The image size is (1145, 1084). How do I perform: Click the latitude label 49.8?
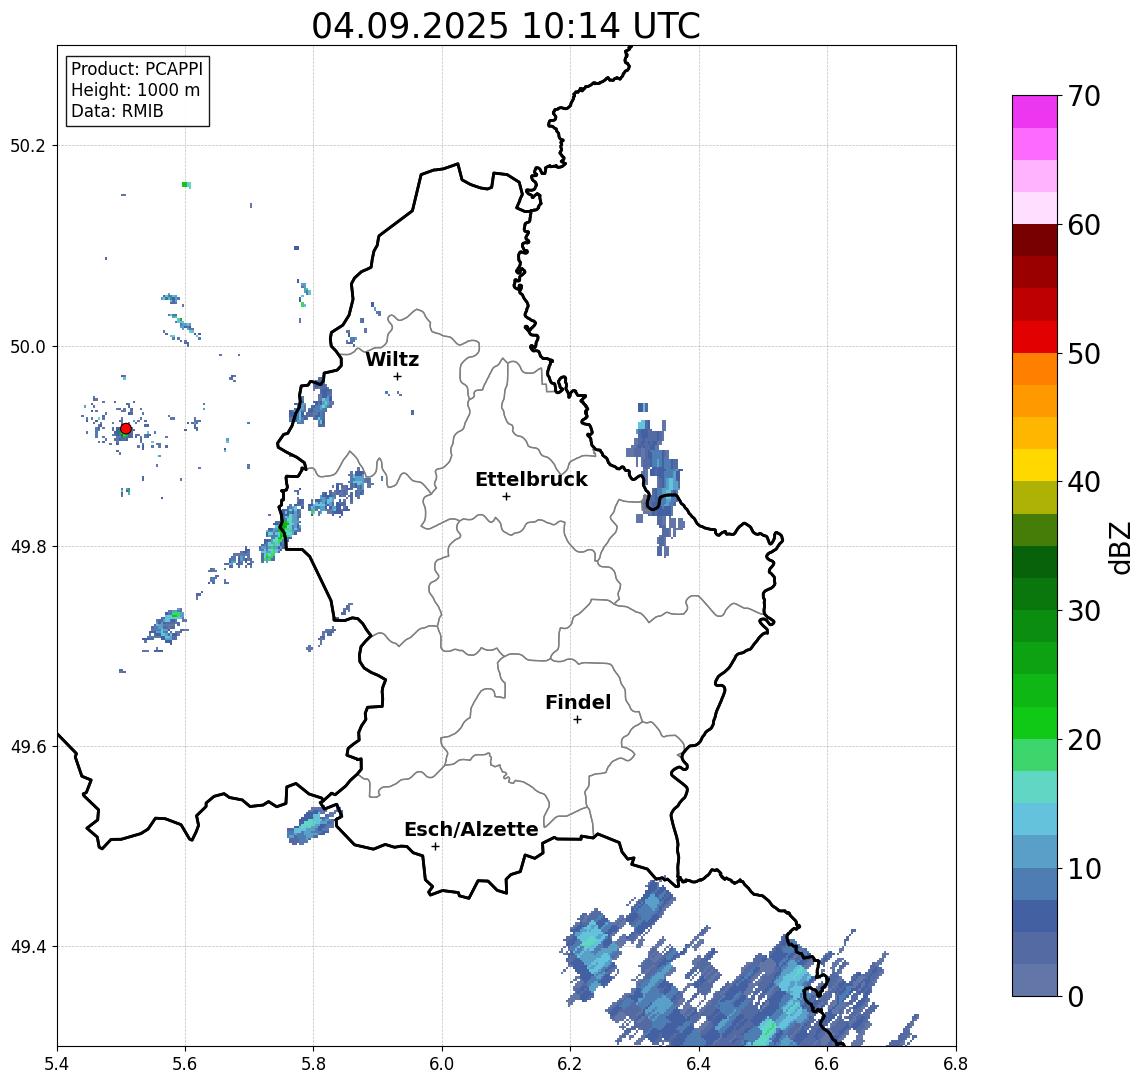click(x=28, y=546)
